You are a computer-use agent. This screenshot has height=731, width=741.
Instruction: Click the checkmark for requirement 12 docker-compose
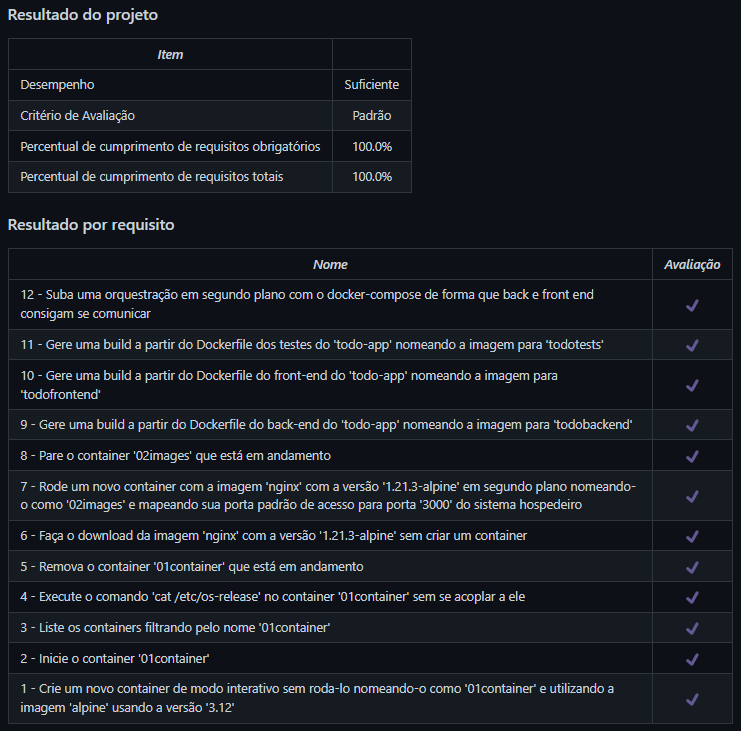click(x=692, y=305)
